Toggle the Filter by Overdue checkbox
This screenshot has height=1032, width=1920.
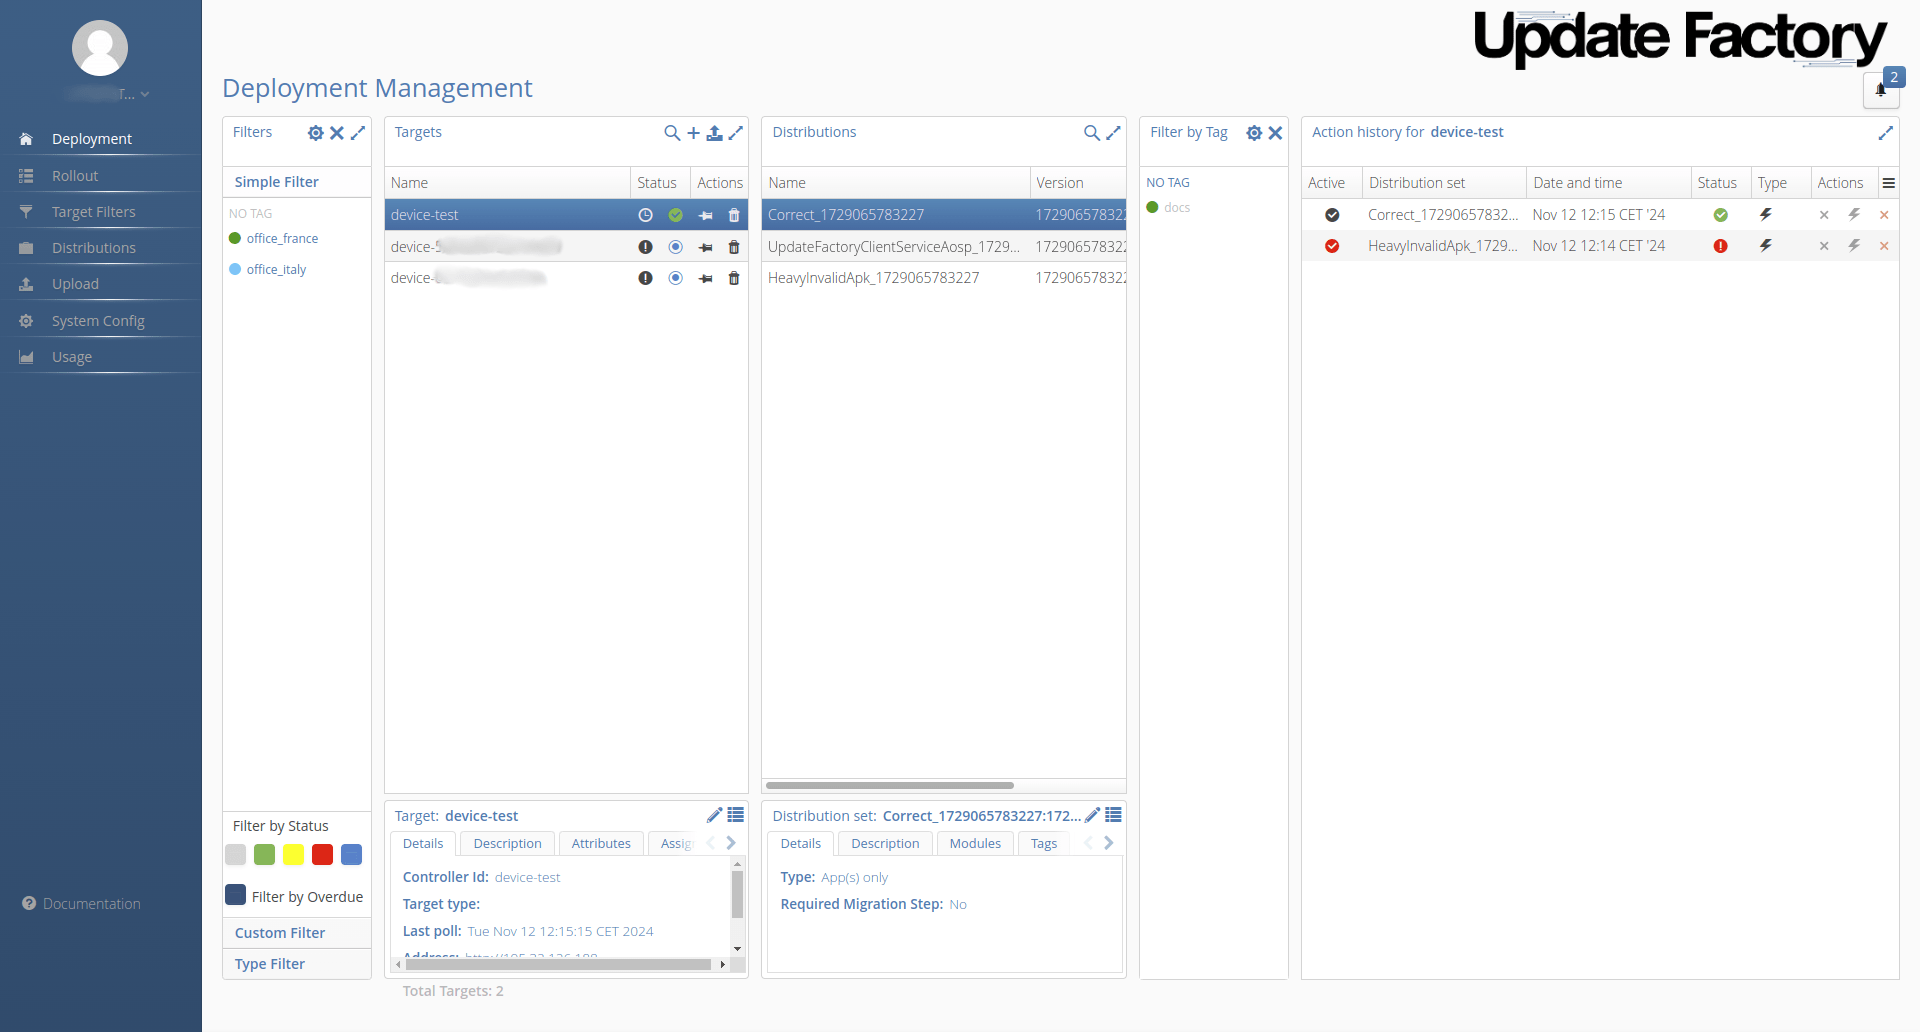(236, 894)
